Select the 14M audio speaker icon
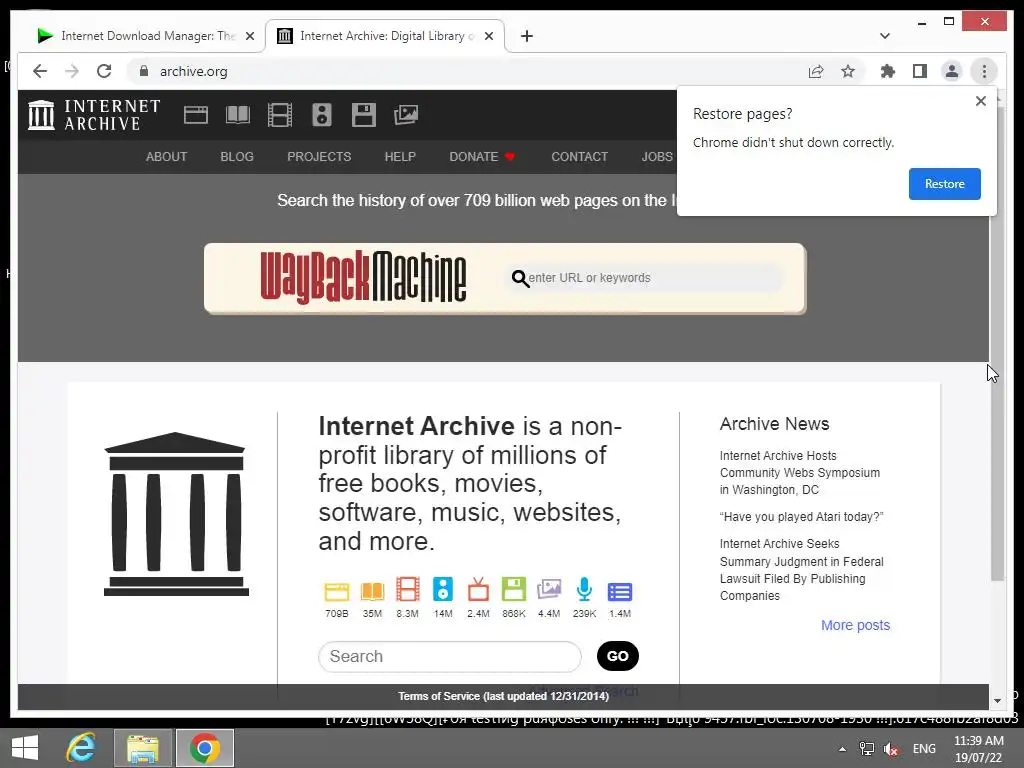This screenshot has width=1024, height=768. click(x=443, y=590)
